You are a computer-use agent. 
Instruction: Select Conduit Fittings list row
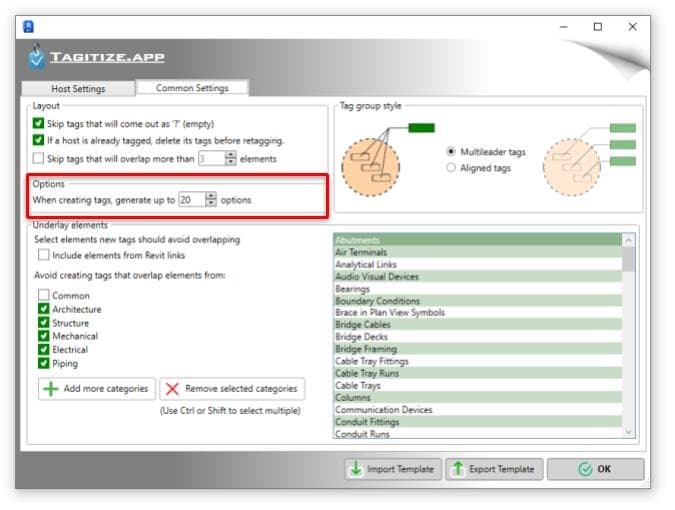tap(478, 422)
